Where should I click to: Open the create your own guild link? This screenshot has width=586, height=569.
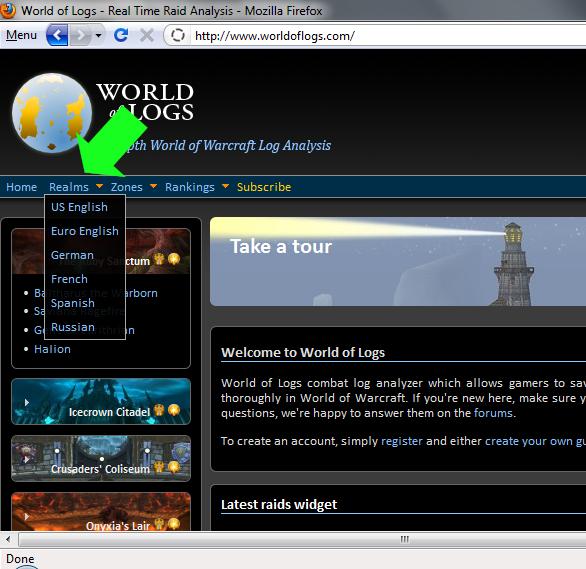pyautogui.click(x=535, y=441)
